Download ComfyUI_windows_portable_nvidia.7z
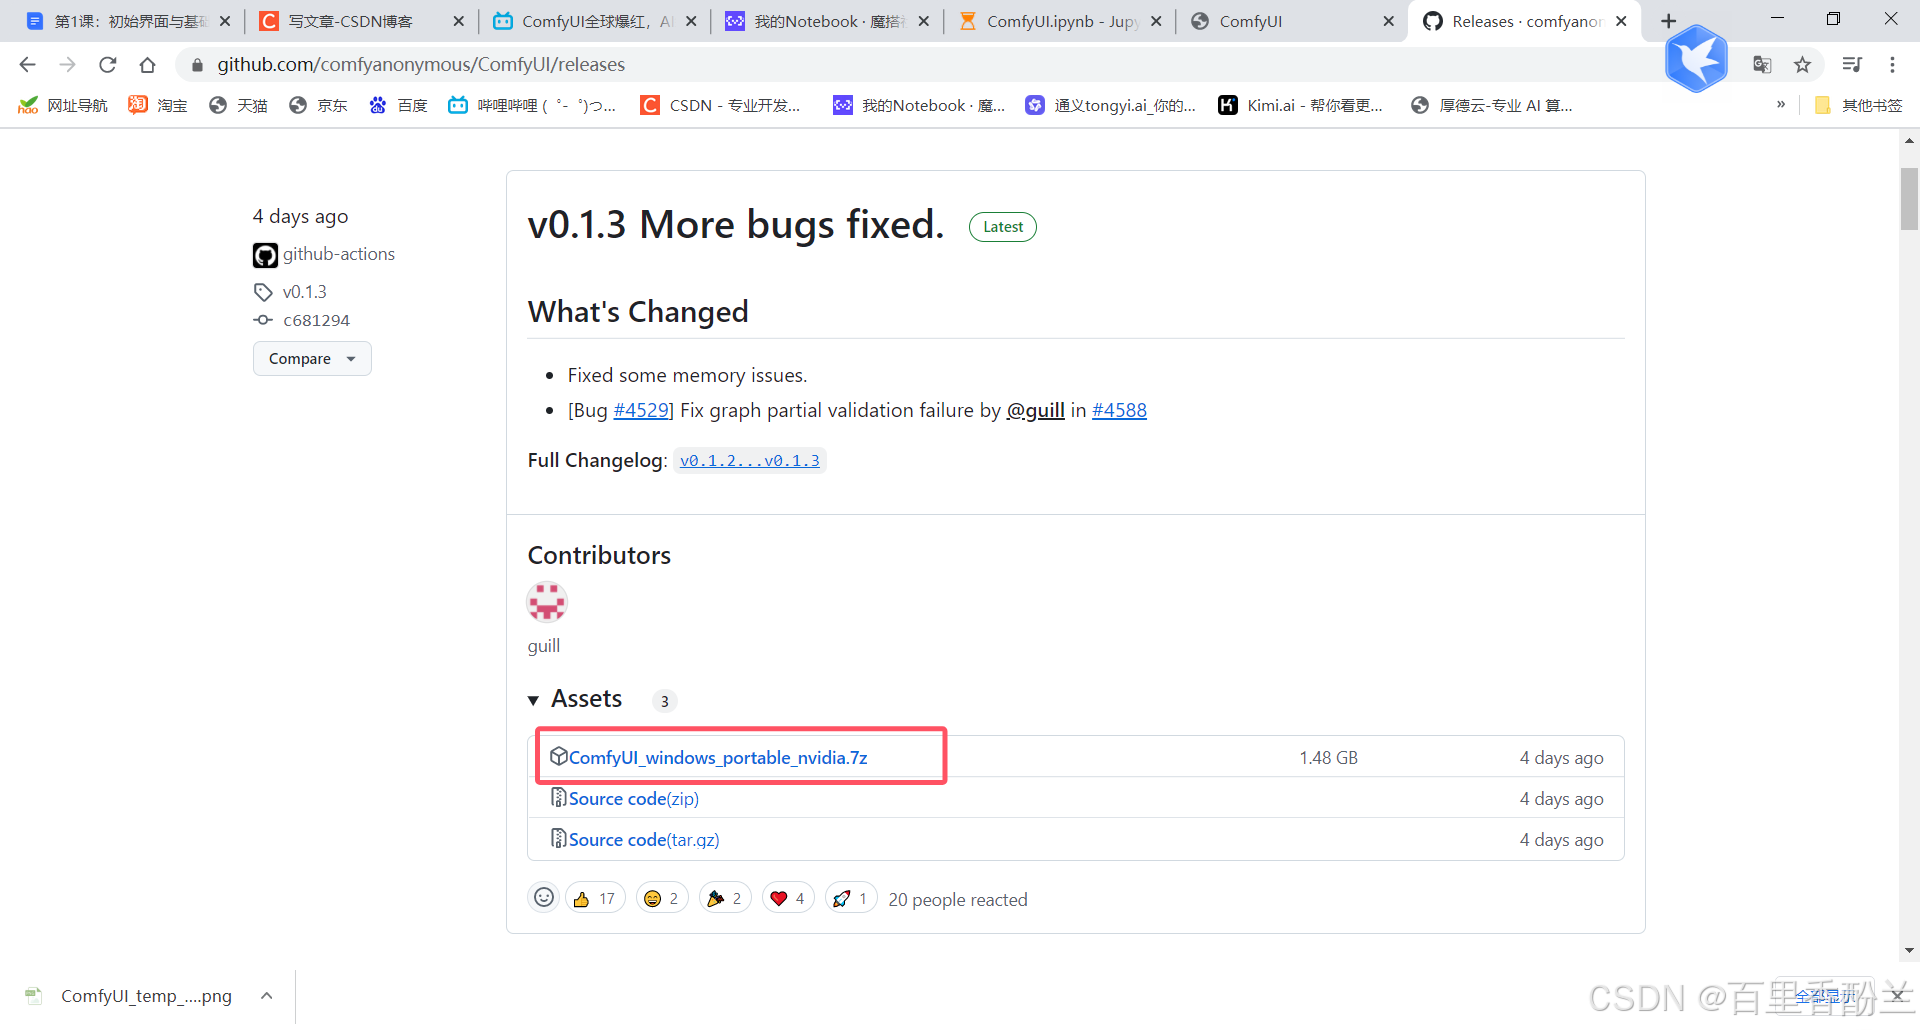Image resolution: width=1920 pixels, height=1030 pixels. [x=717, y=758]
